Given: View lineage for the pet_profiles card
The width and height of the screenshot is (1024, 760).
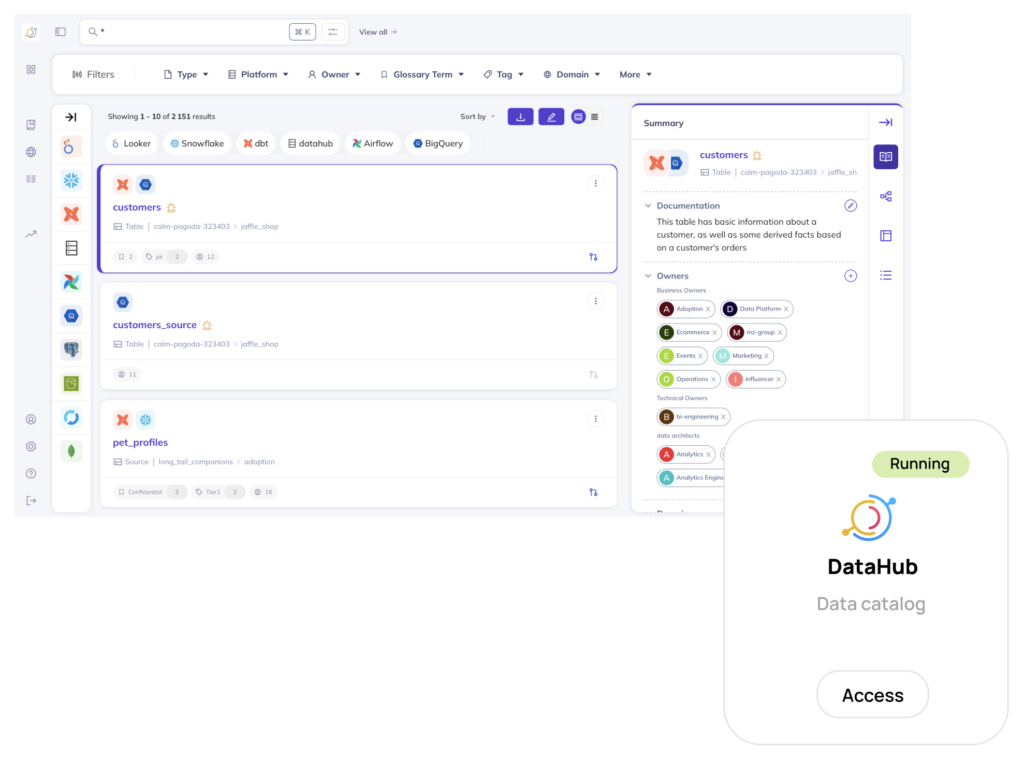Looking at the screenshot, I should click(x=593, y=492).
